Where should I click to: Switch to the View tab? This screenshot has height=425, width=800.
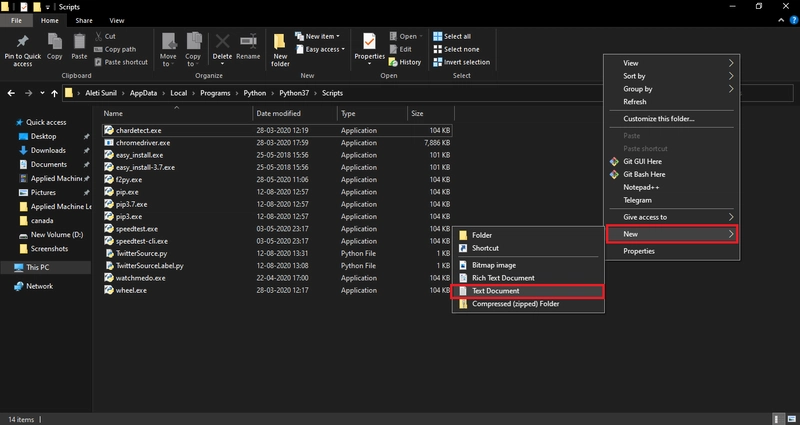tap(117, 20)
